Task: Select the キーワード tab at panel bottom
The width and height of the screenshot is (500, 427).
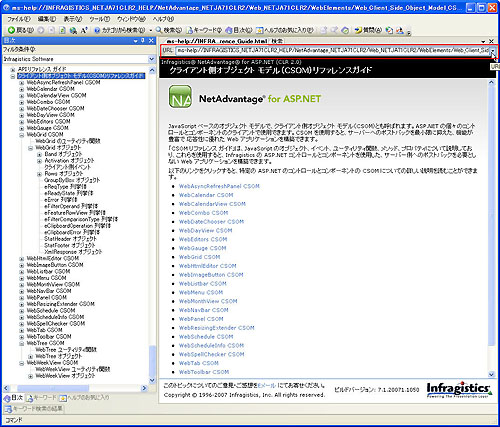Action: point(41,398)
